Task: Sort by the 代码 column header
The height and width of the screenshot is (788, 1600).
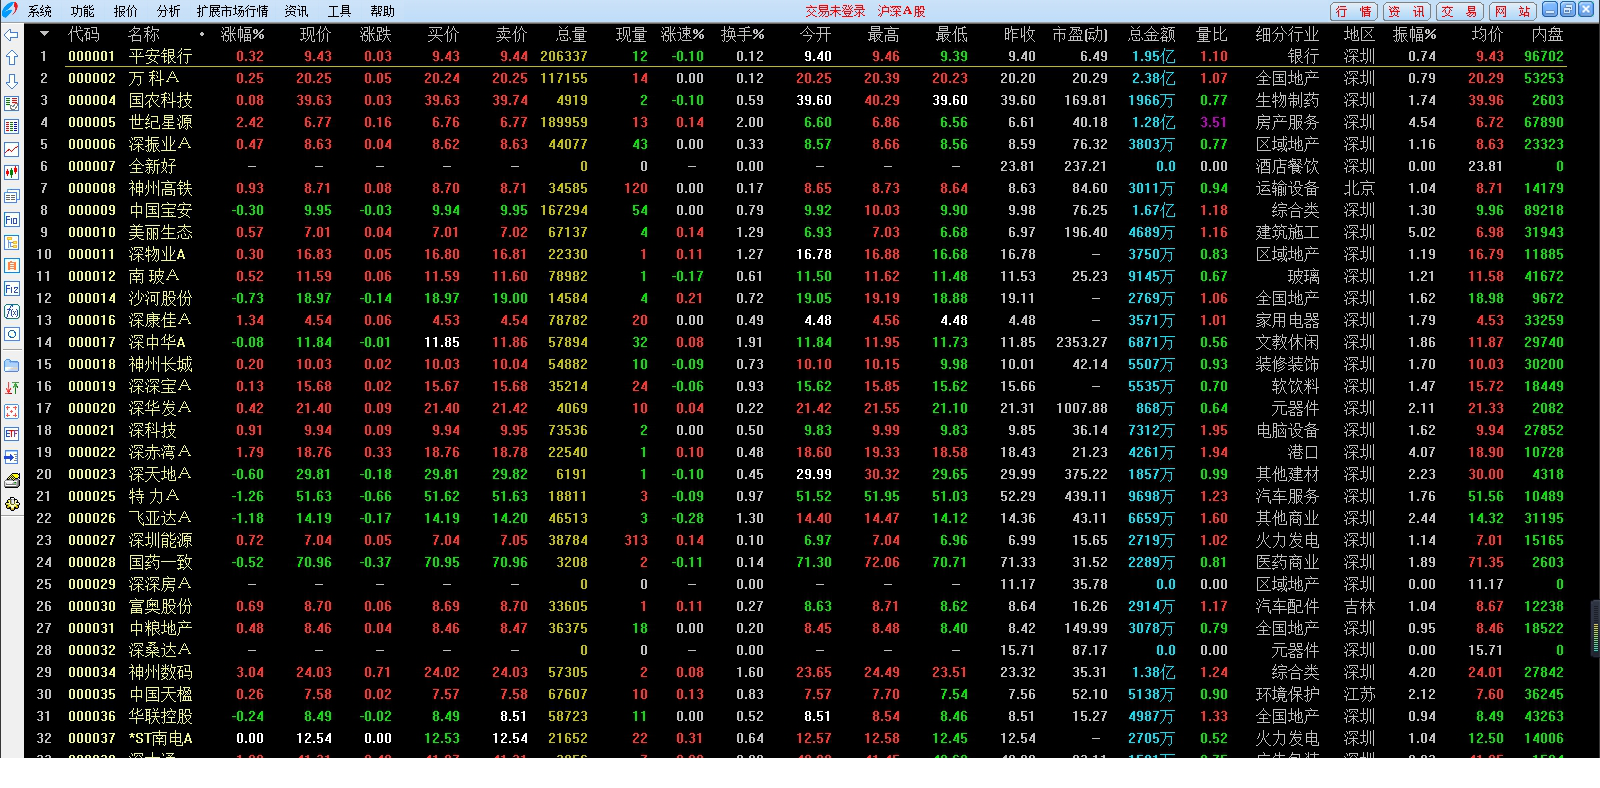Action: (83, 34)
